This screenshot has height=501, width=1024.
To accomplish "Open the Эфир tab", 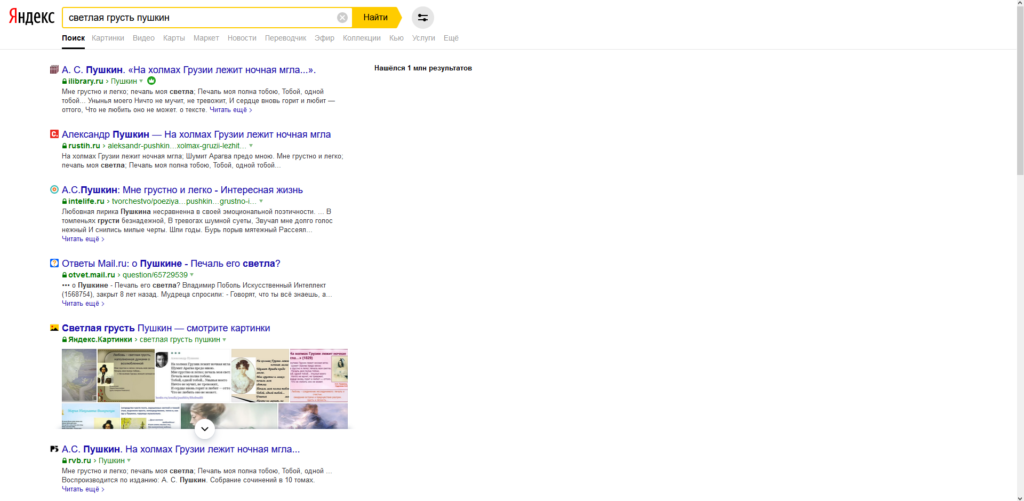I will (x=325, y=38).
